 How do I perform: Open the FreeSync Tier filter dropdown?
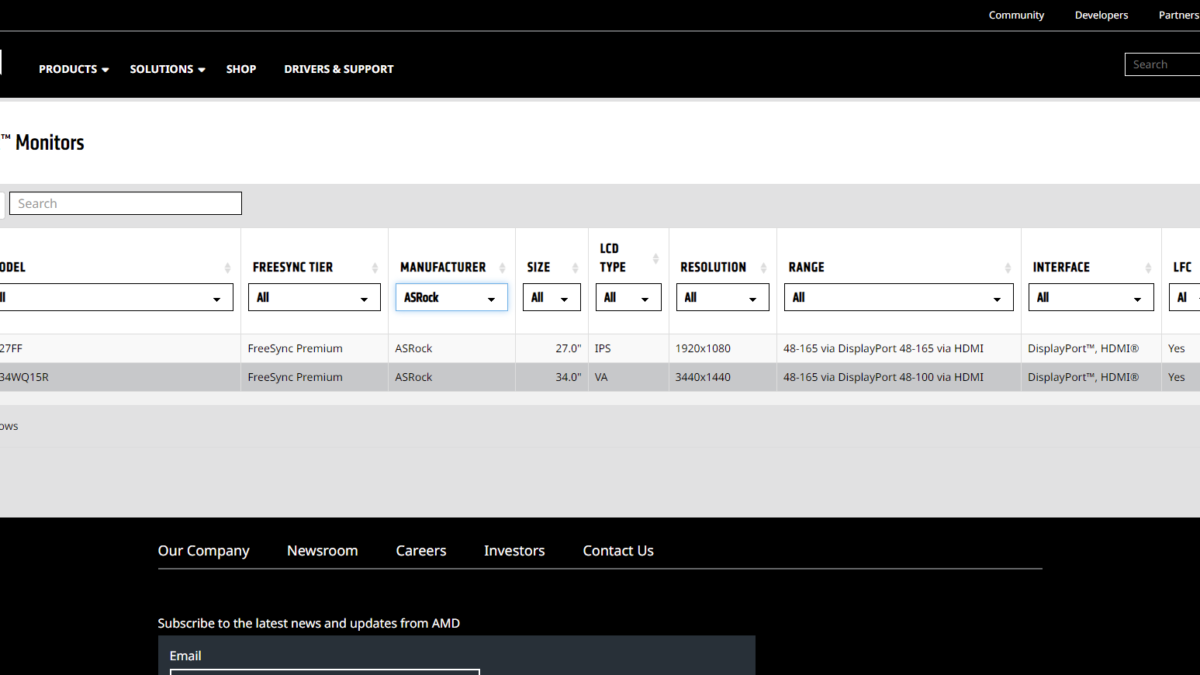[314, 297]
